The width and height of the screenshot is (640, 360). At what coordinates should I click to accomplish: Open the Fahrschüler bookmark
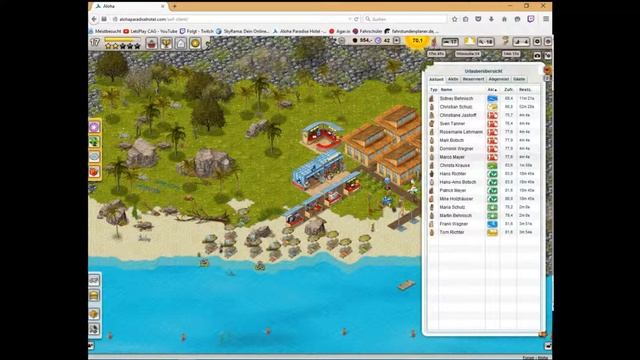point(367,31)
